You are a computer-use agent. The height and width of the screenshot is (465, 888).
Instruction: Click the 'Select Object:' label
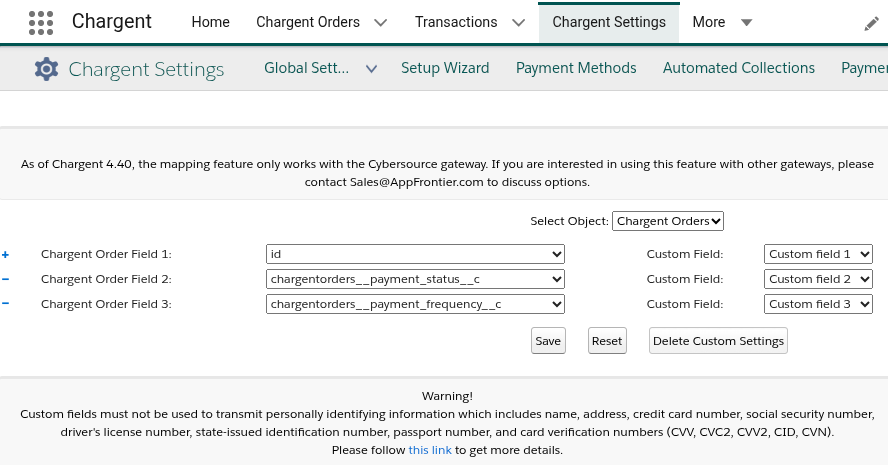point(569,221)
